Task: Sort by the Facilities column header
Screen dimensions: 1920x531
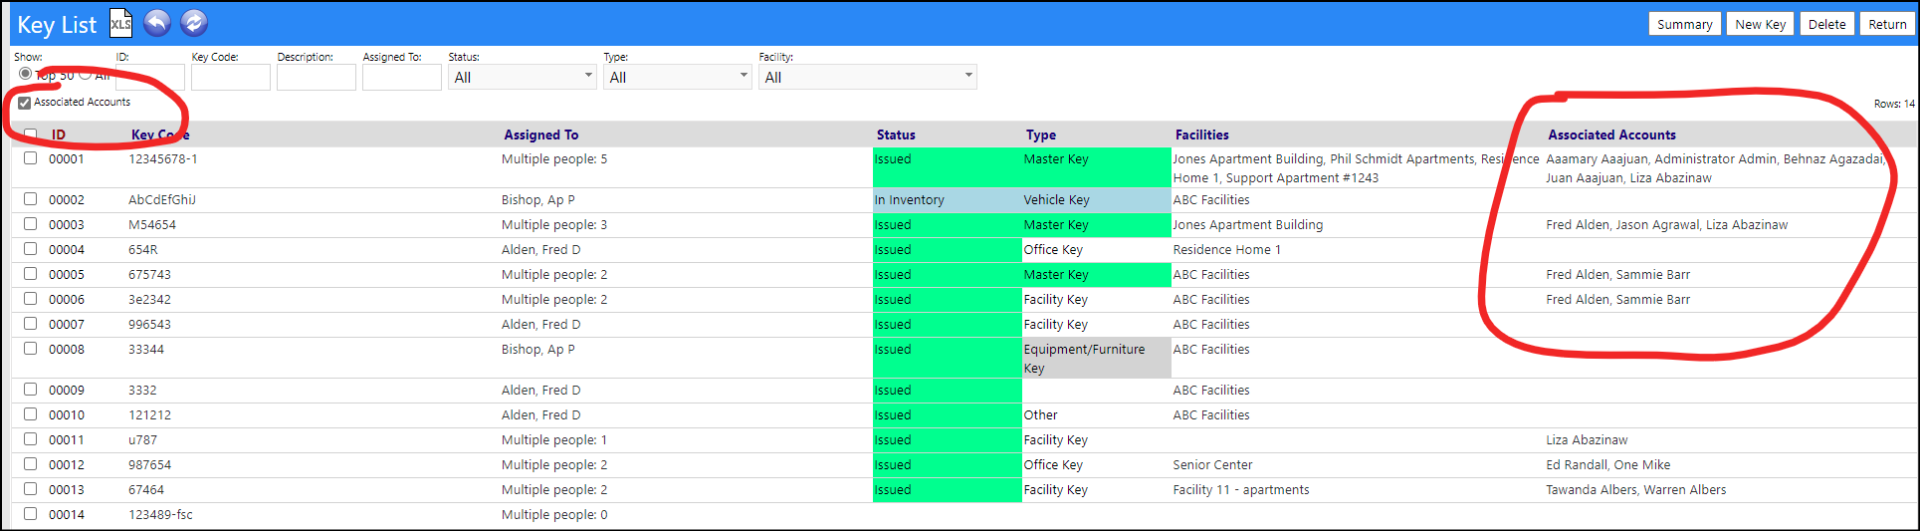Action: [x=1202, y=135]
